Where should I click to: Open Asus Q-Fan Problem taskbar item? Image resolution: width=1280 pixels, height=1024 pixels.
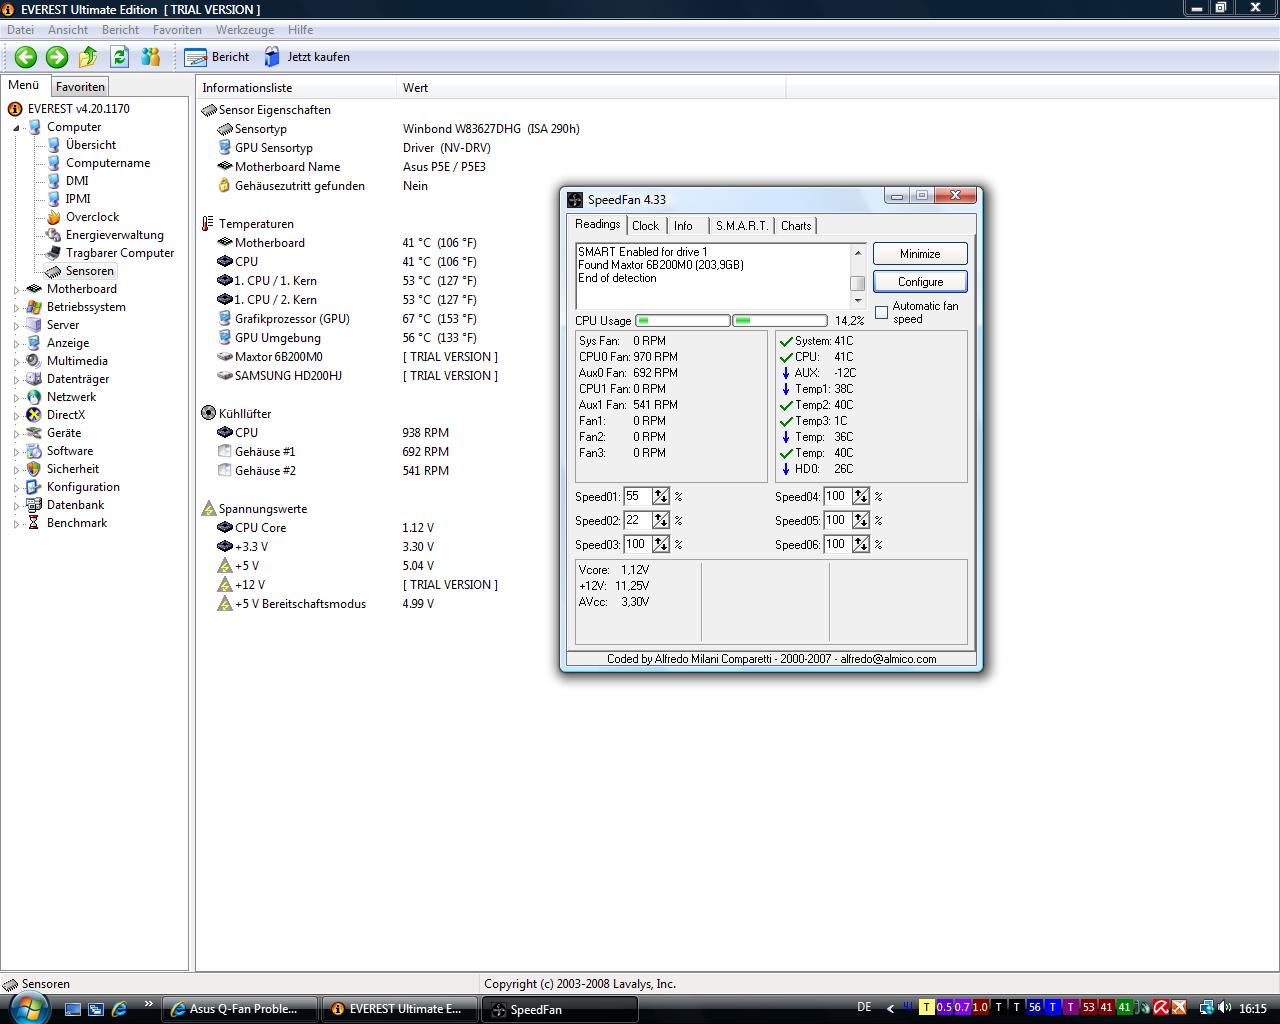click(x=240, y=1009)
